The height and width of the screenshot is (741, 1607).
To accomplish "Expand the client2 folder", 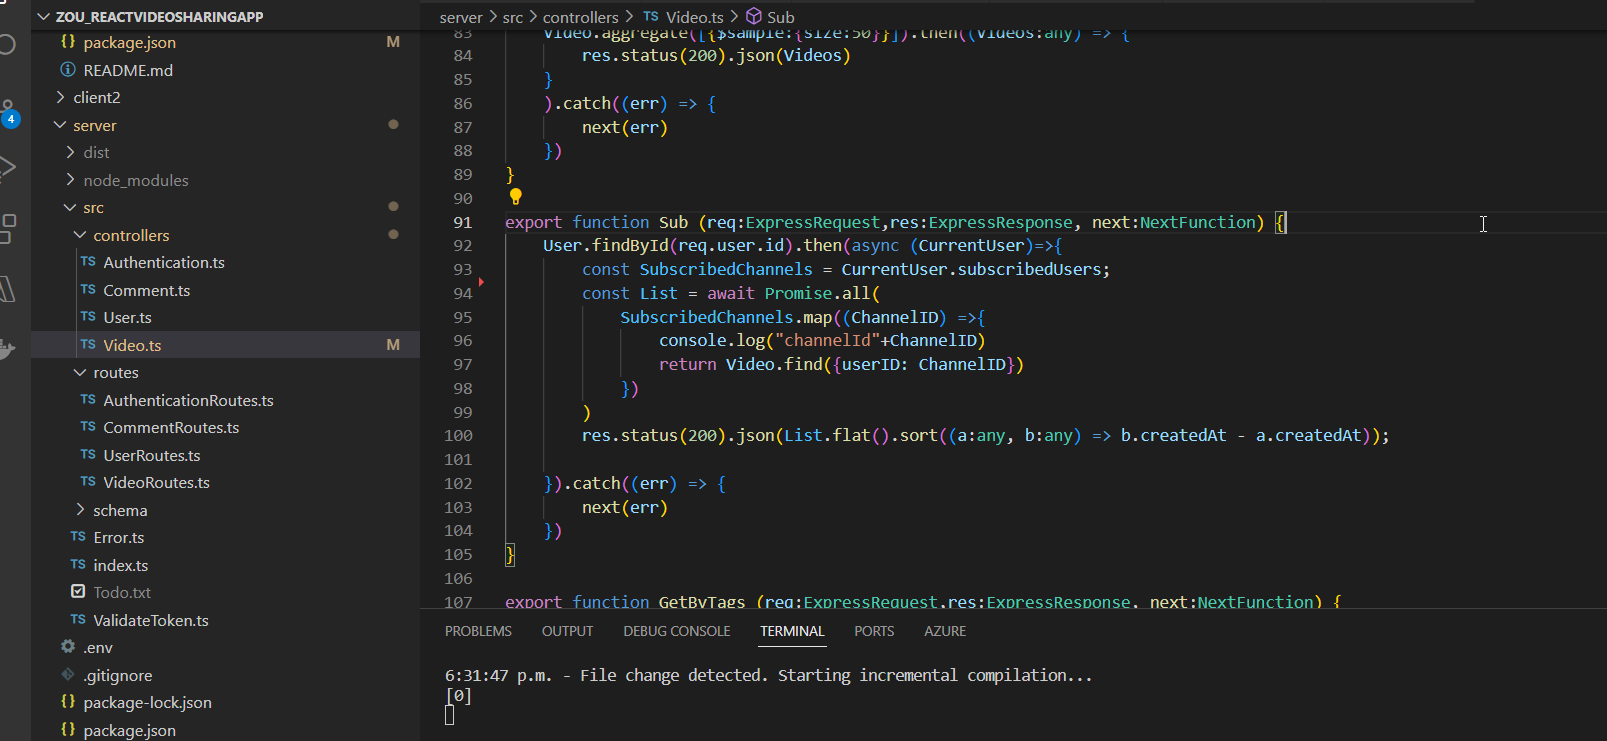I will [x=96, y=98].
